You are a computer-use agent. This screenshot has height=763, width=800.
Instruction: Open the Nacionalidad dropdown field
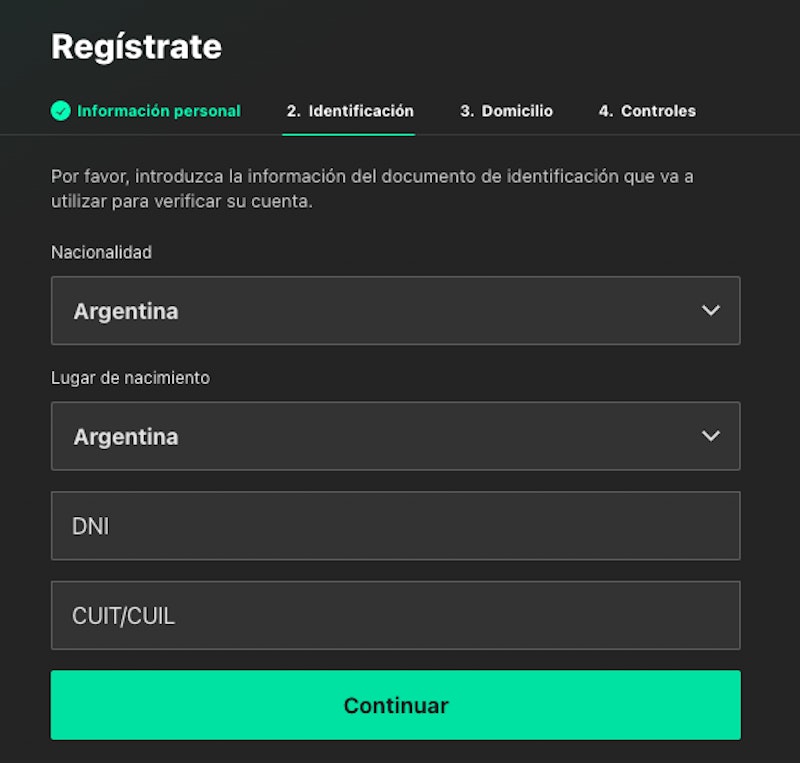pyautogui.click(x=395, y=311)
